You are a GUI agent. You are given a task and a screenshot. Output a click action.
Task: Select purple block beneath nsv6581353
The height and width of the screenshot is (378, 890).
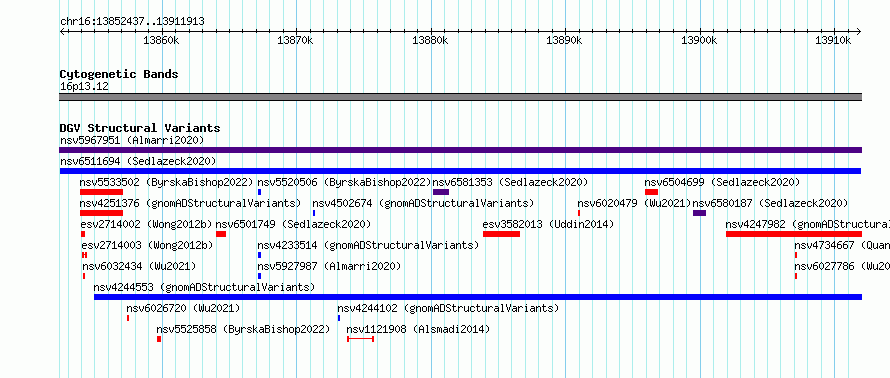coord(441,192)
